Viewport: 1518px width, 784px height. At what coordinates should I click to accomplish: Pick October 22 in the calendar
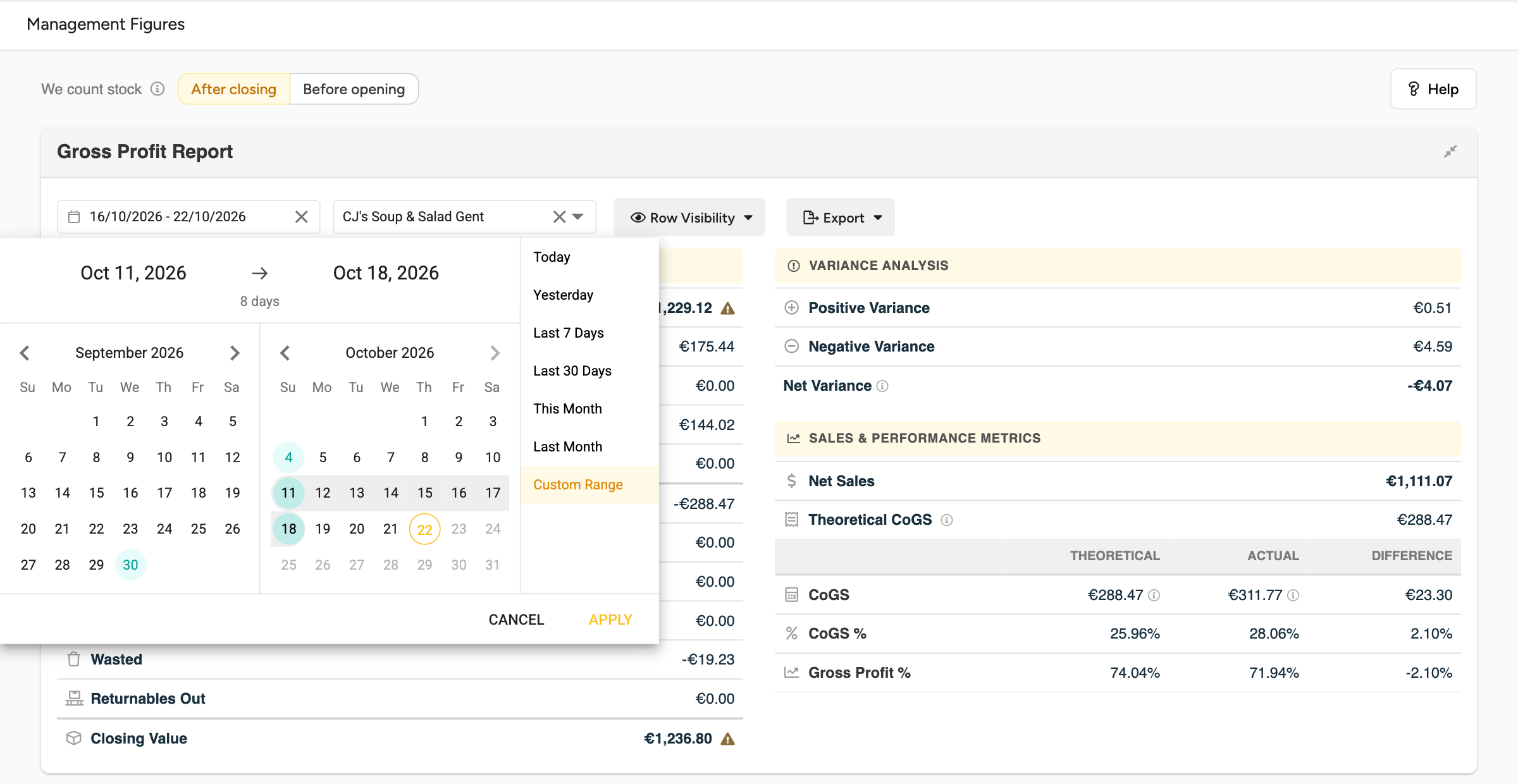point(425,529)
